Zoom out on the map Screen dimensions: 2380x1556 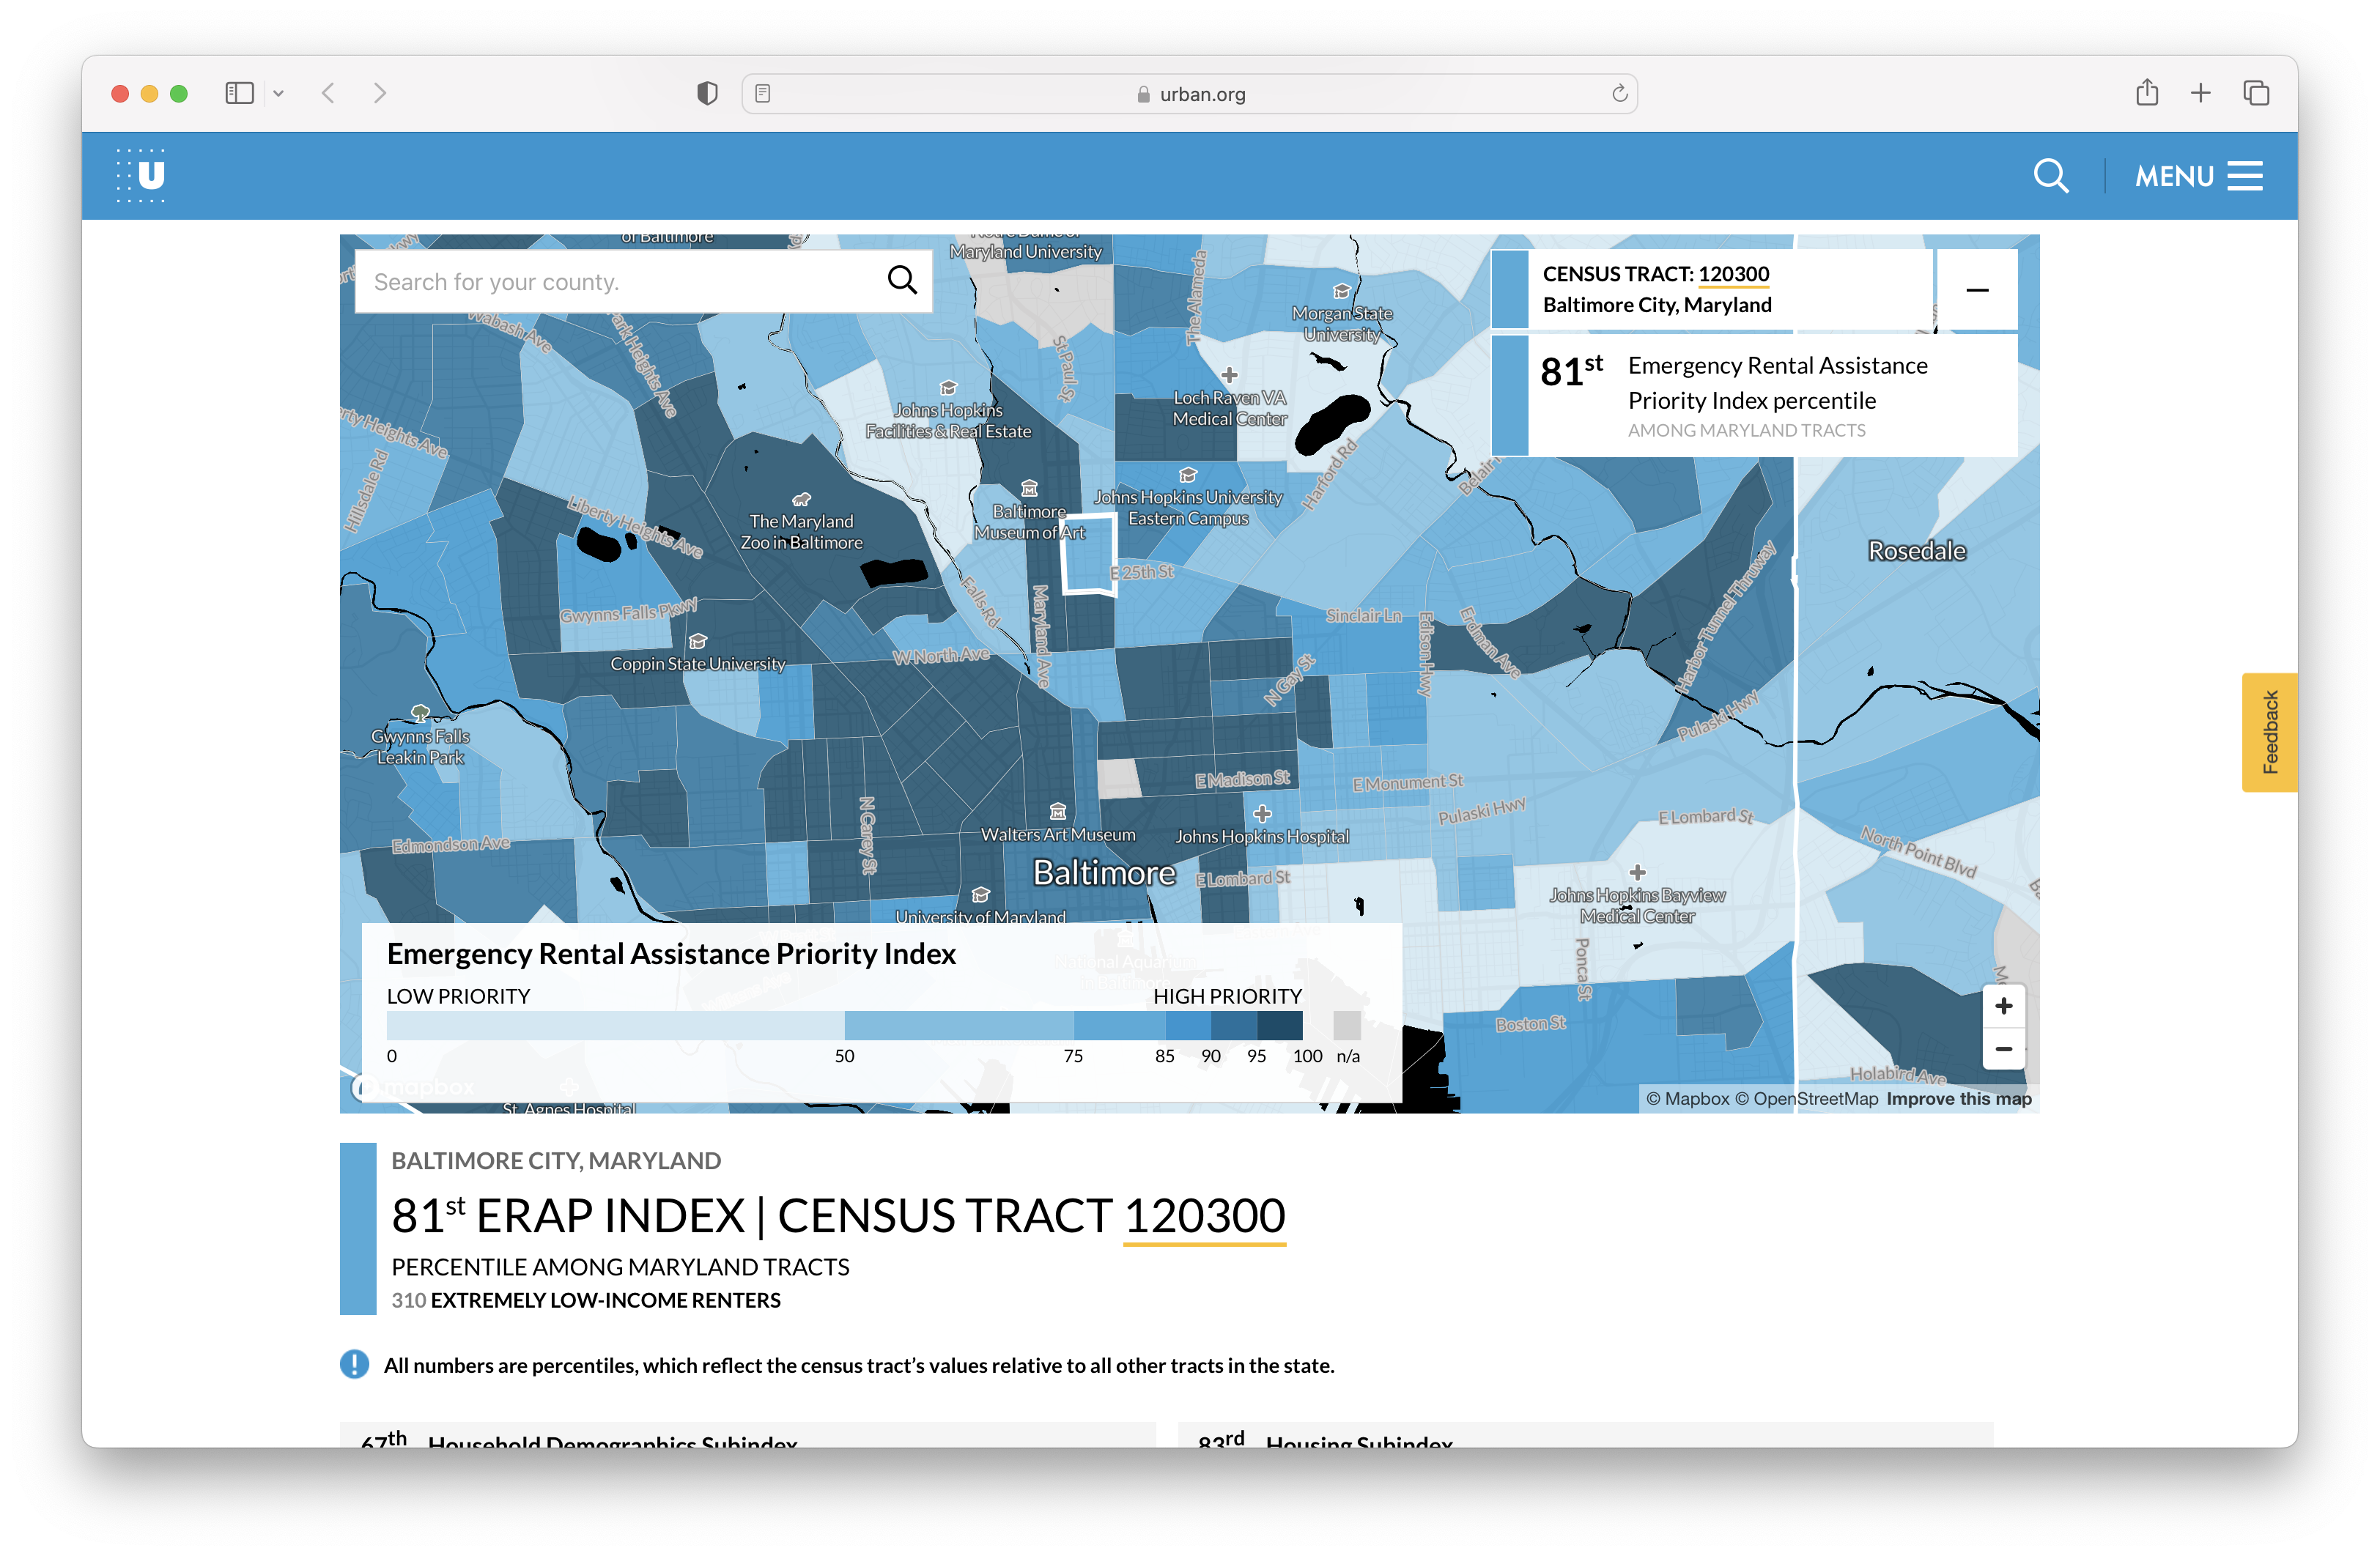point(2003,1049)
